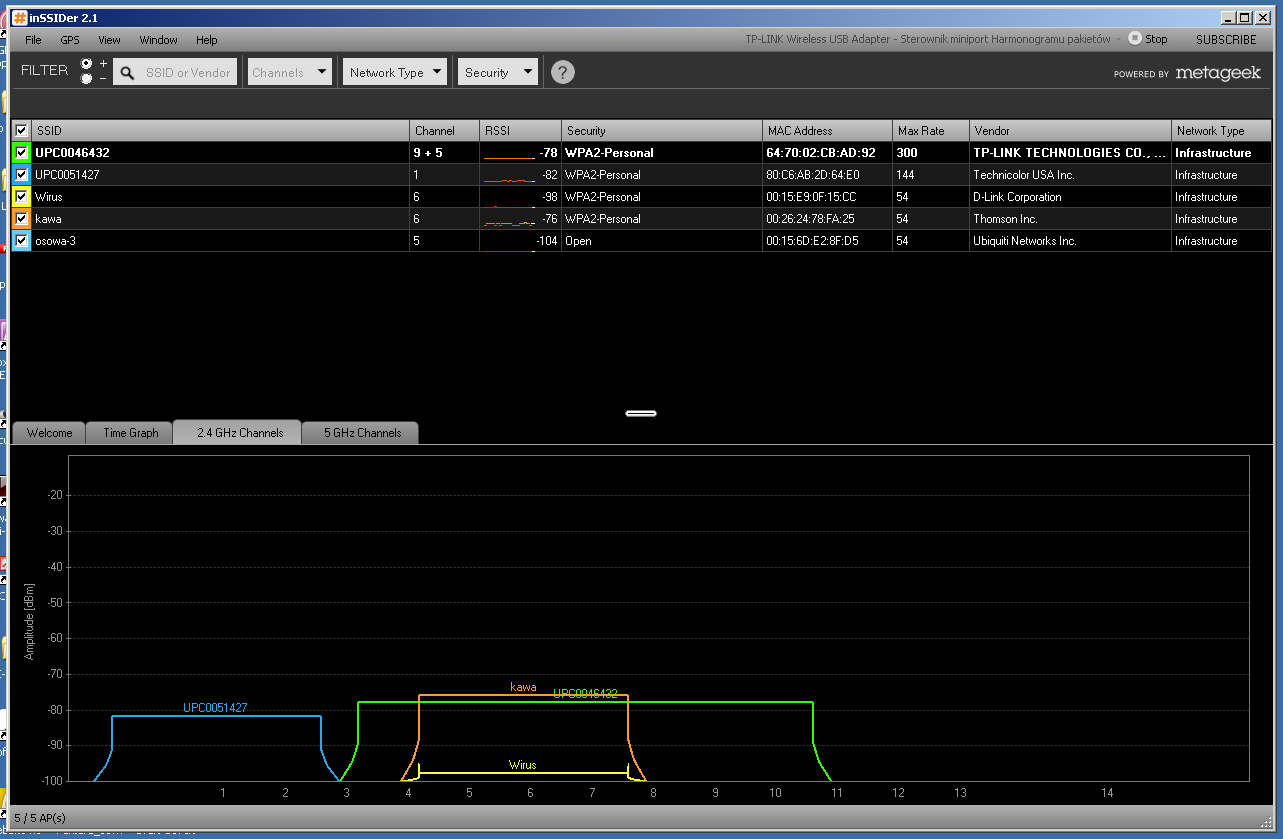Click MAC address 00:15:6D:E2:8F:D5
Viewport: 1283px width, 839px height.
tap(812, 241)
